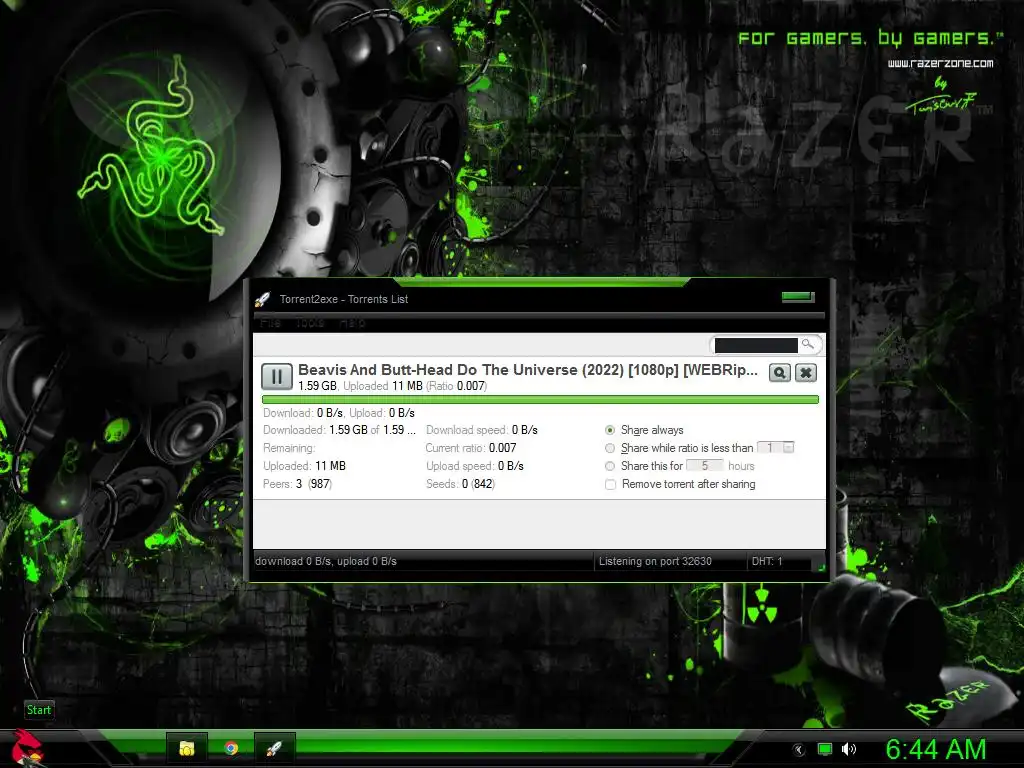
Task: Click inside the torrent search field
Action: point(756,345)
